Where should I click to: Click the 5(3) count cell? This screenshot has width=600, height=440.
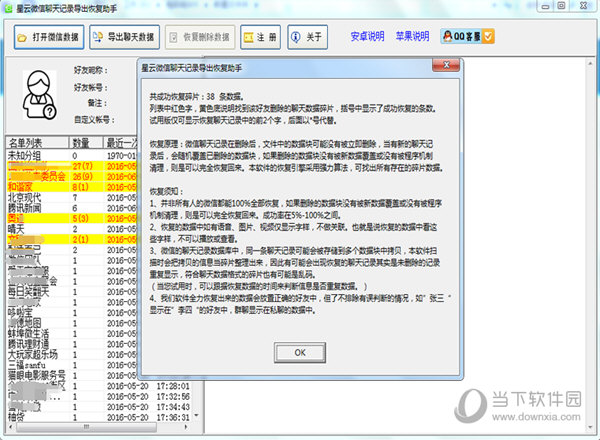[81, 218]
